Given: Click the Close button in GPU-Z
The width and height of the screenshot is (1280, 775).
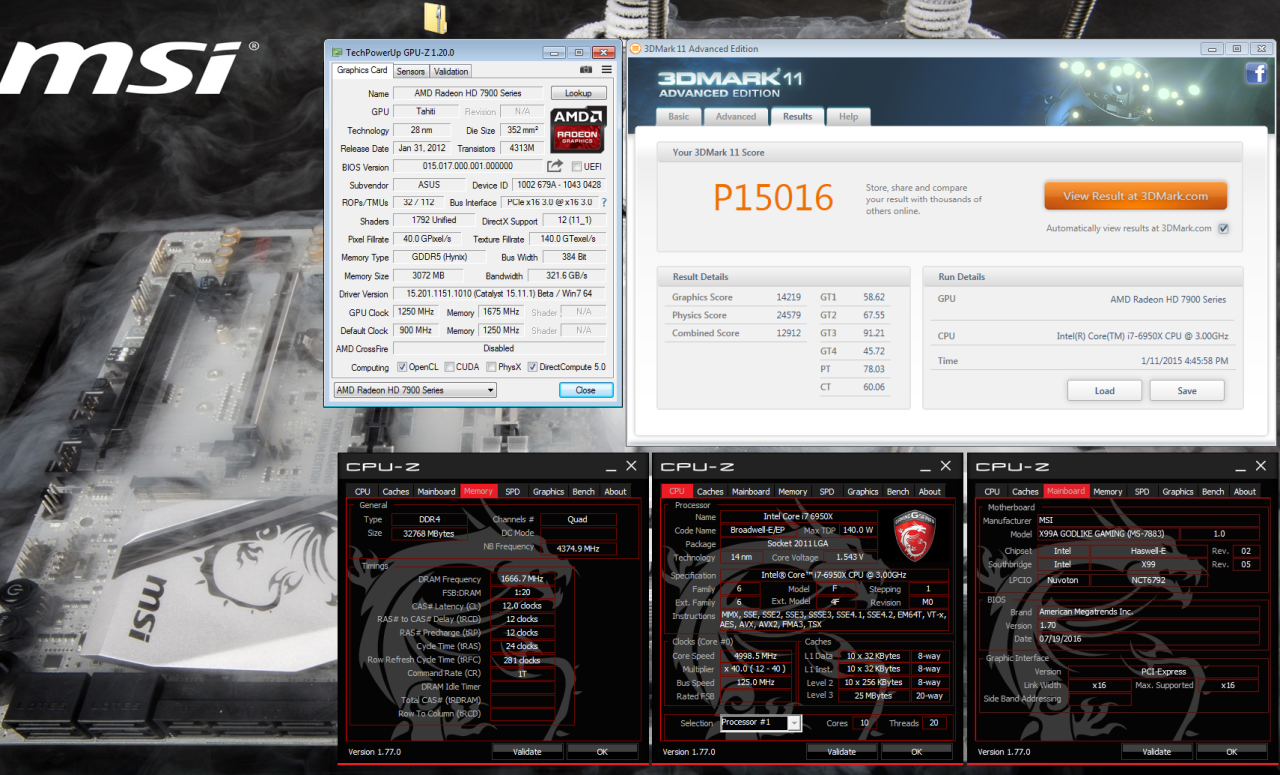Looking at the screenshot, I should coord(585,390).
